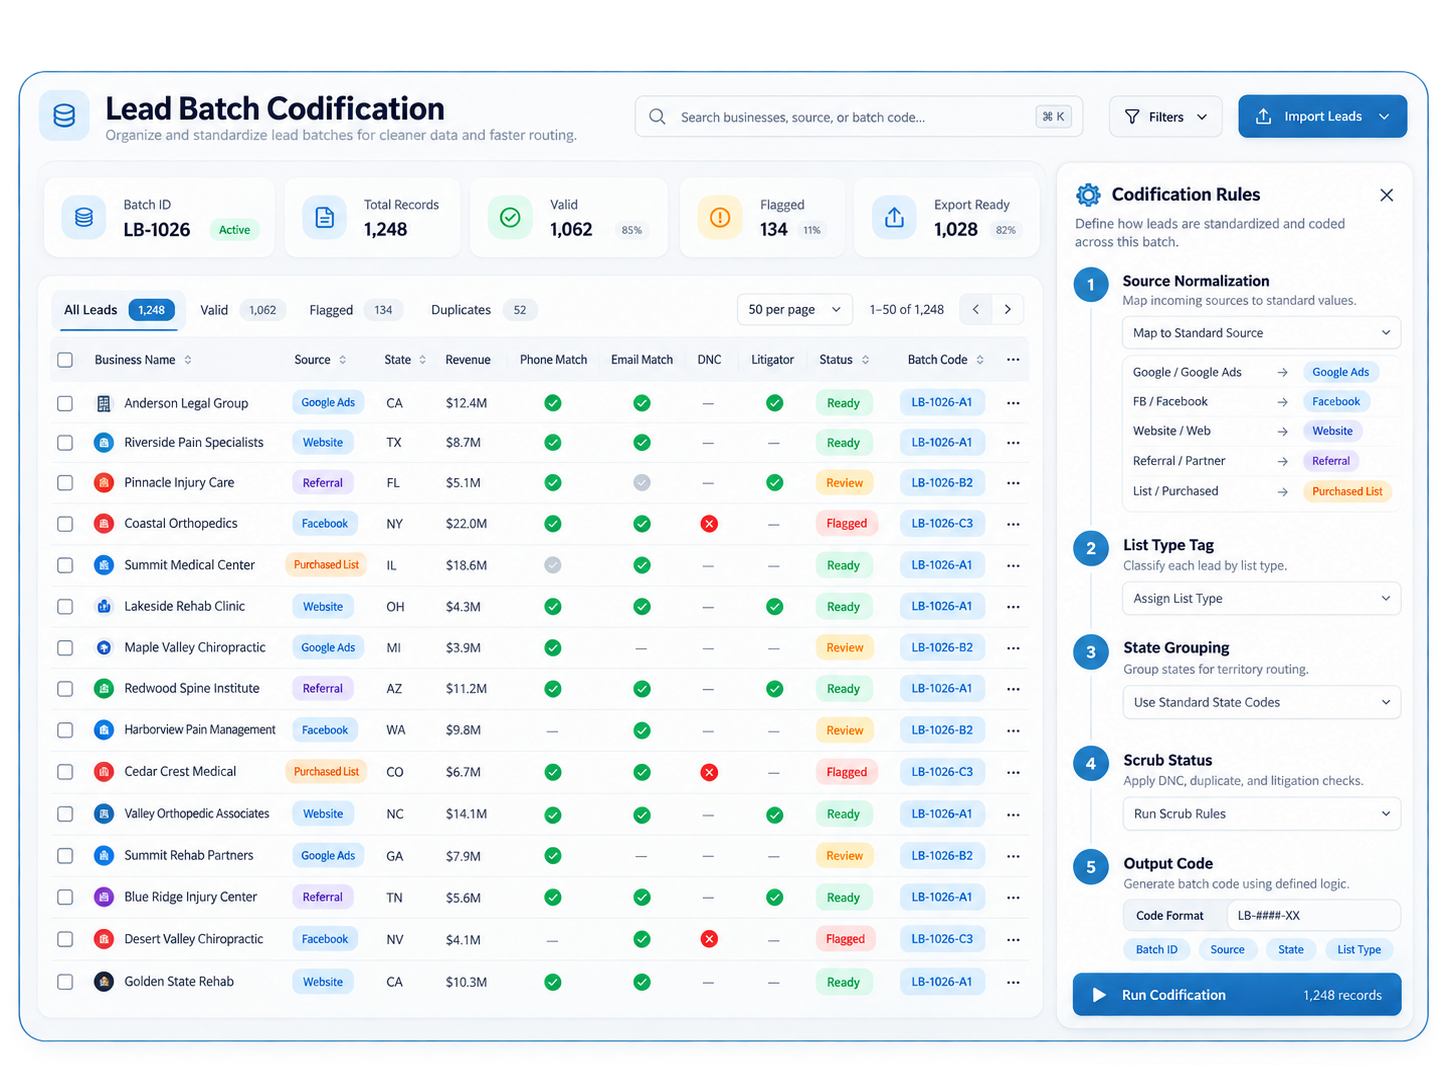Tick the Pinnacle Injury Care checkbox
This screenshot has height=1086, width=1448.
pos(65,483)
